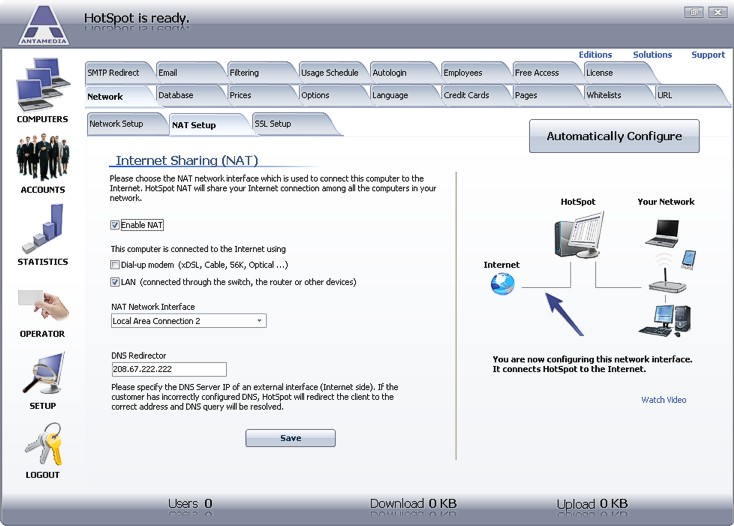Viewport: 734px width, 526px height.
Task: Click the Download 0 KB status text
Action: coord(413,504)
